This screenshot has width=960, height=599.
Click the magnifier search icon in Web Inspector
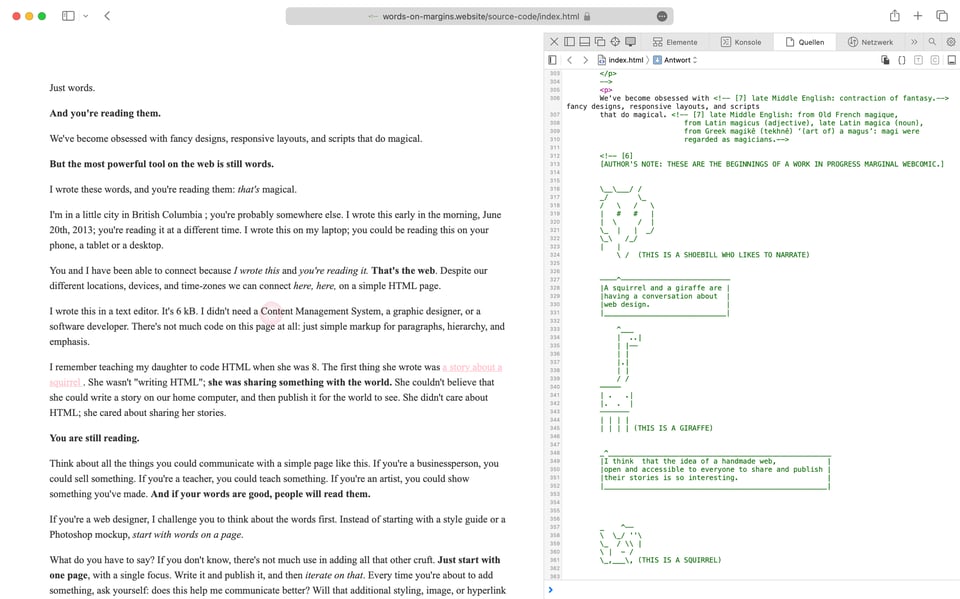931,41
